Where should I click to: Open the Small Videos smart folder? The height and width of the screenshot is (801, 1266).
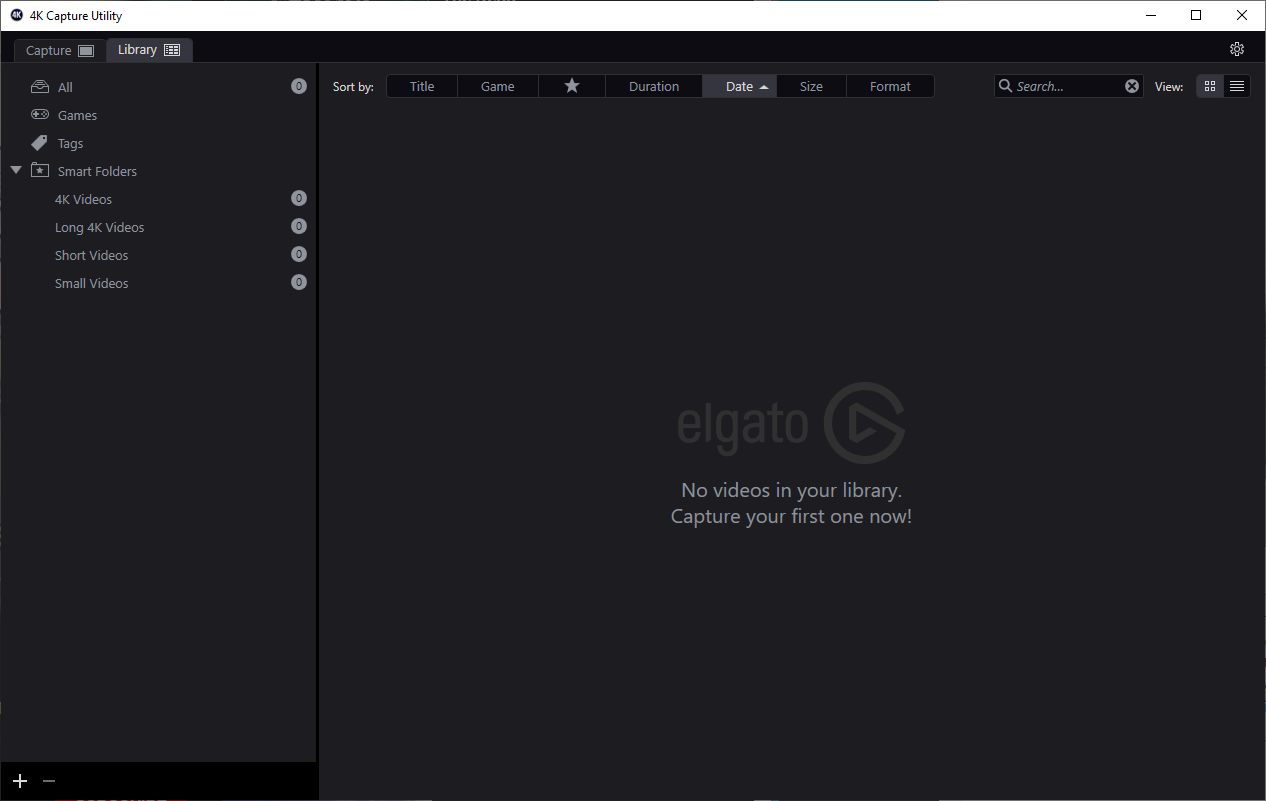click(158, 283)
